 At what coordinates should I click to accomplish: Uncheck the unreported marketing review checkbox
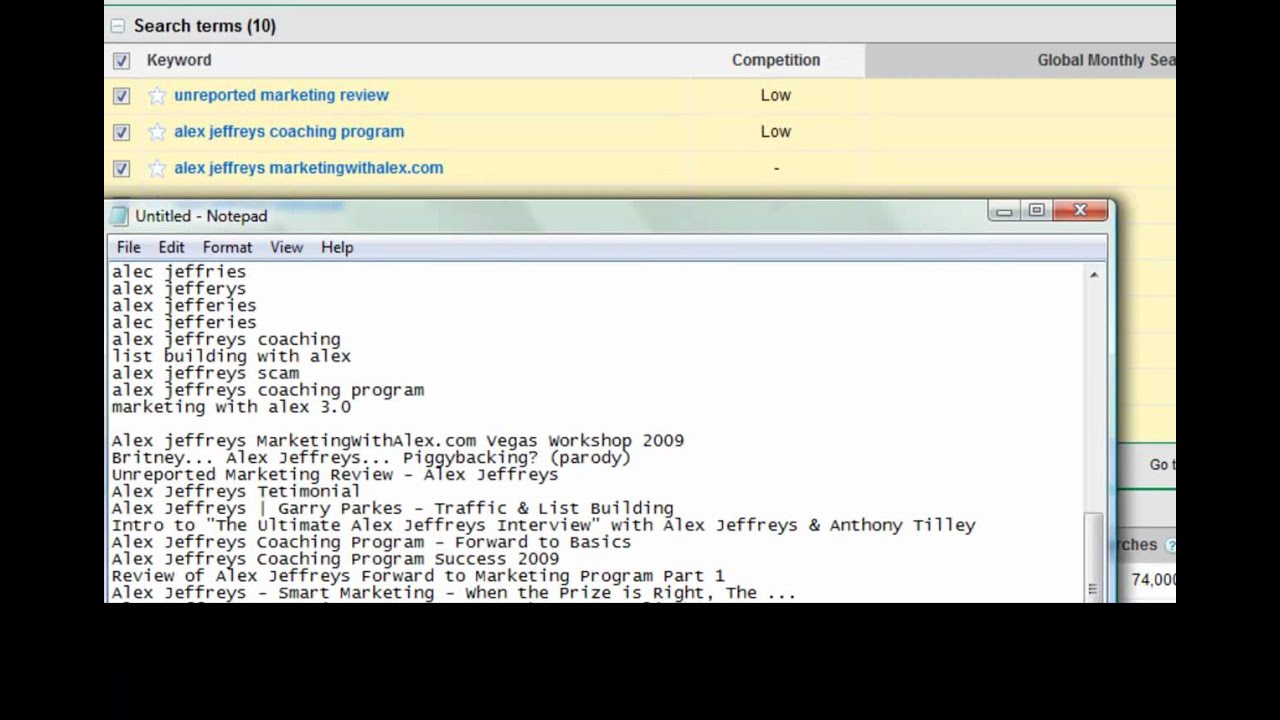pos(121,96)
